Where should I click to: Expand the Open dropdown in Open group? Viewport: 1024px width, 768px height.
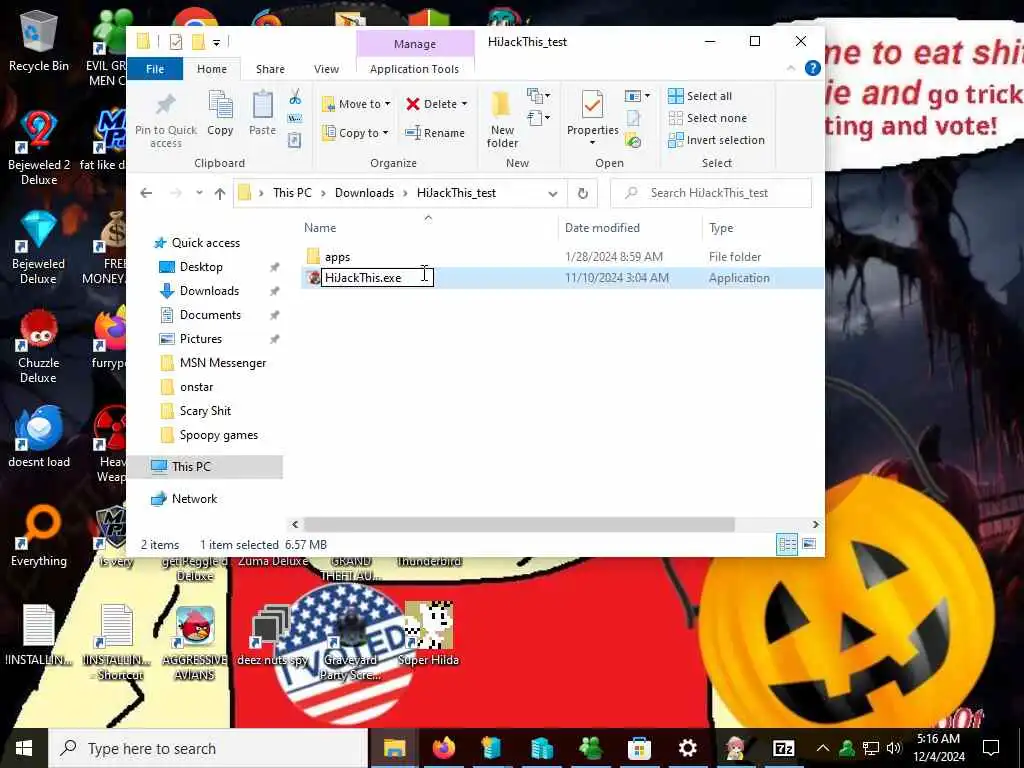pyautogui.click(x=637, y=96)
